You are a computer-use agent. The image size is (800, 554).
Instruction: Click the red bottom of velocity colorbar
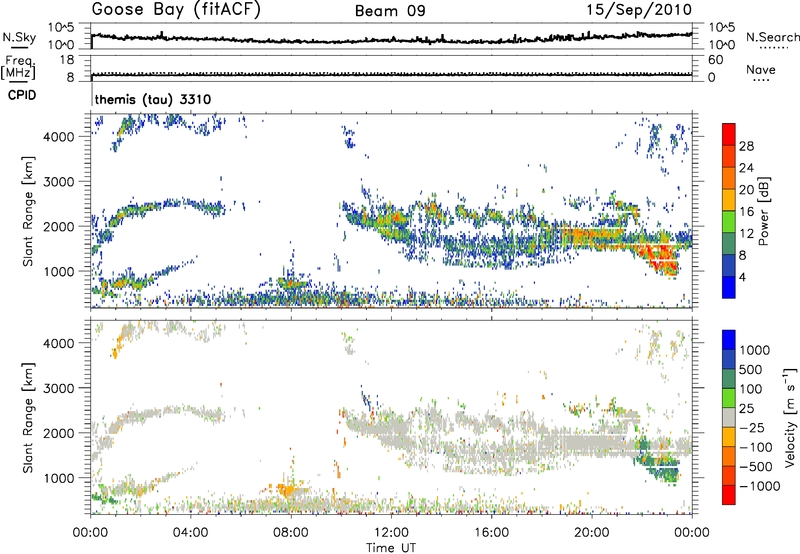(729, 495)
